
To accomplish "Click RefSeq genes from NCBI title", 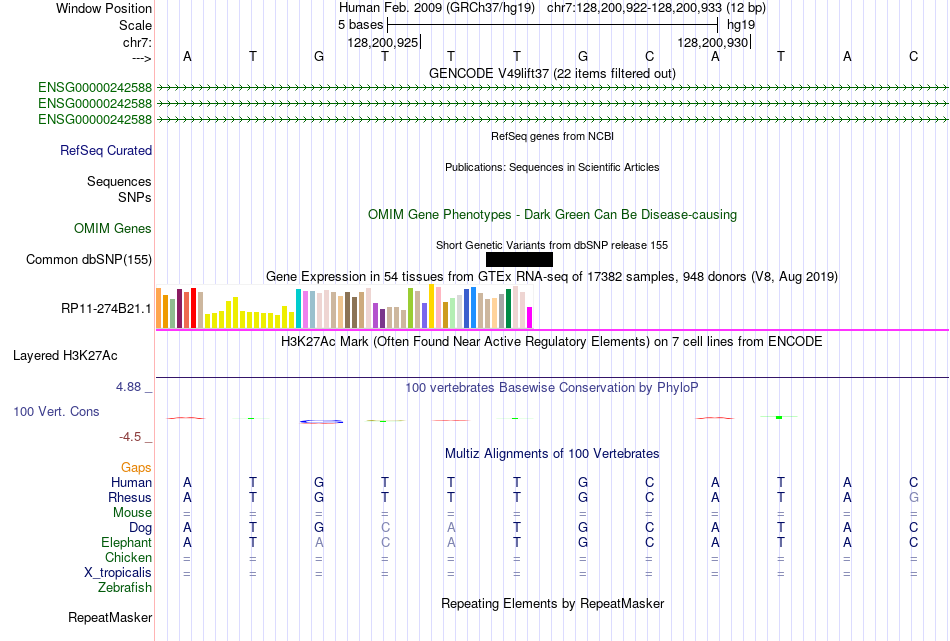I will click(552, 136).
